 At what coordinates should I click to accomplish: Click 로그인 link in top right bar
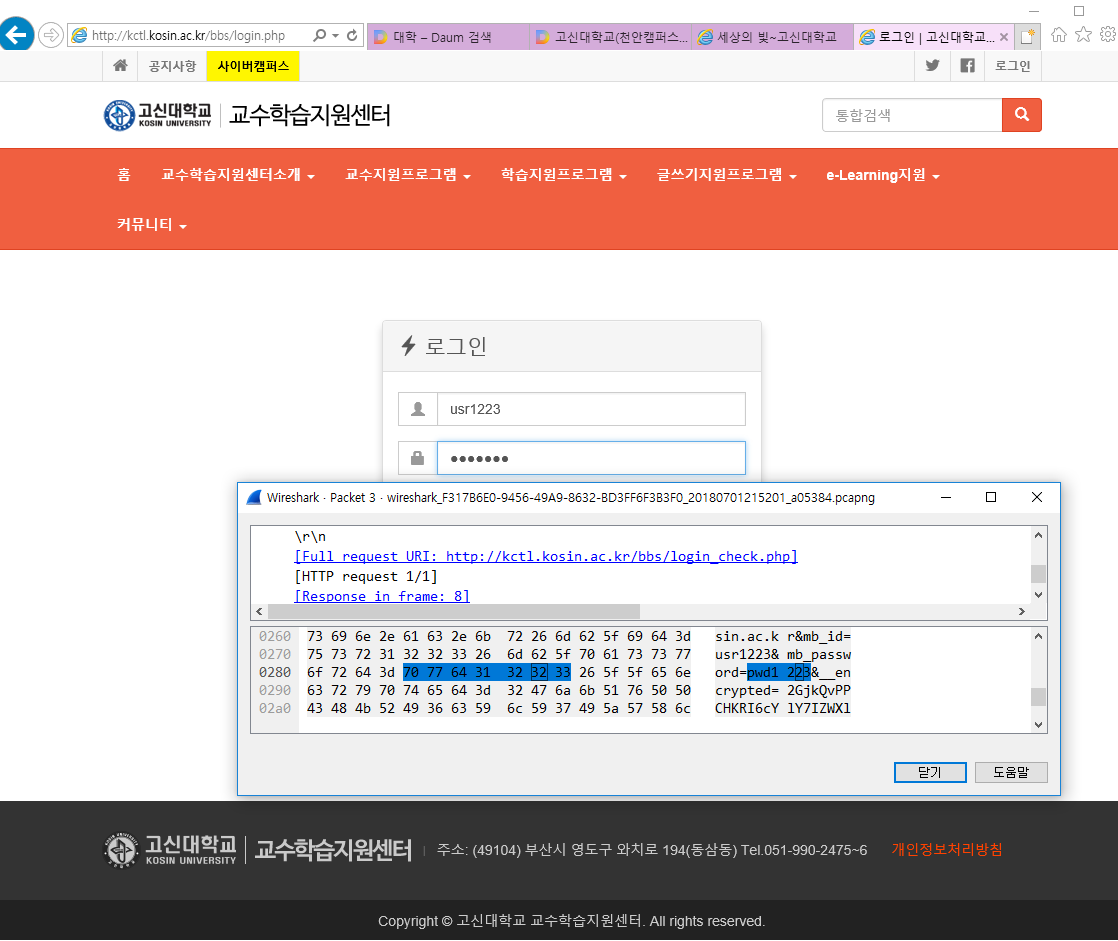coord(1012,66)
